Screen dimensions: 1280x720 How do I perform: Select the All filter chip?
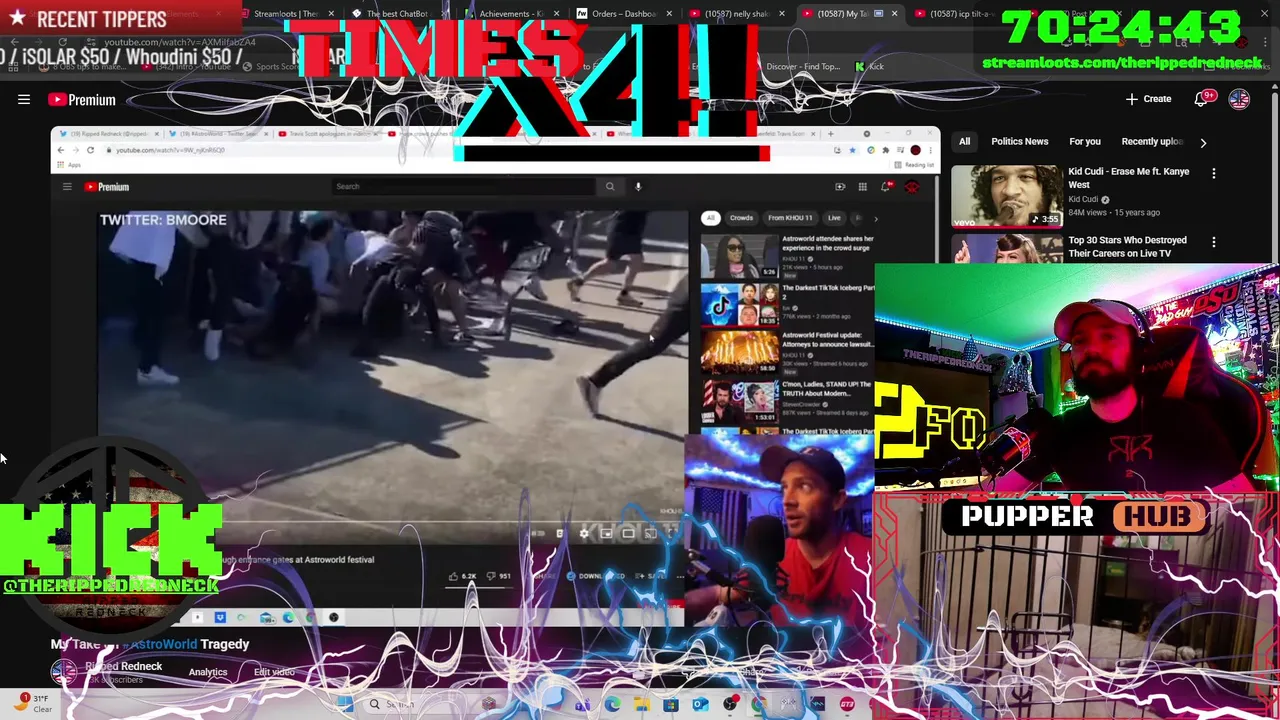[x=964, y=142]
